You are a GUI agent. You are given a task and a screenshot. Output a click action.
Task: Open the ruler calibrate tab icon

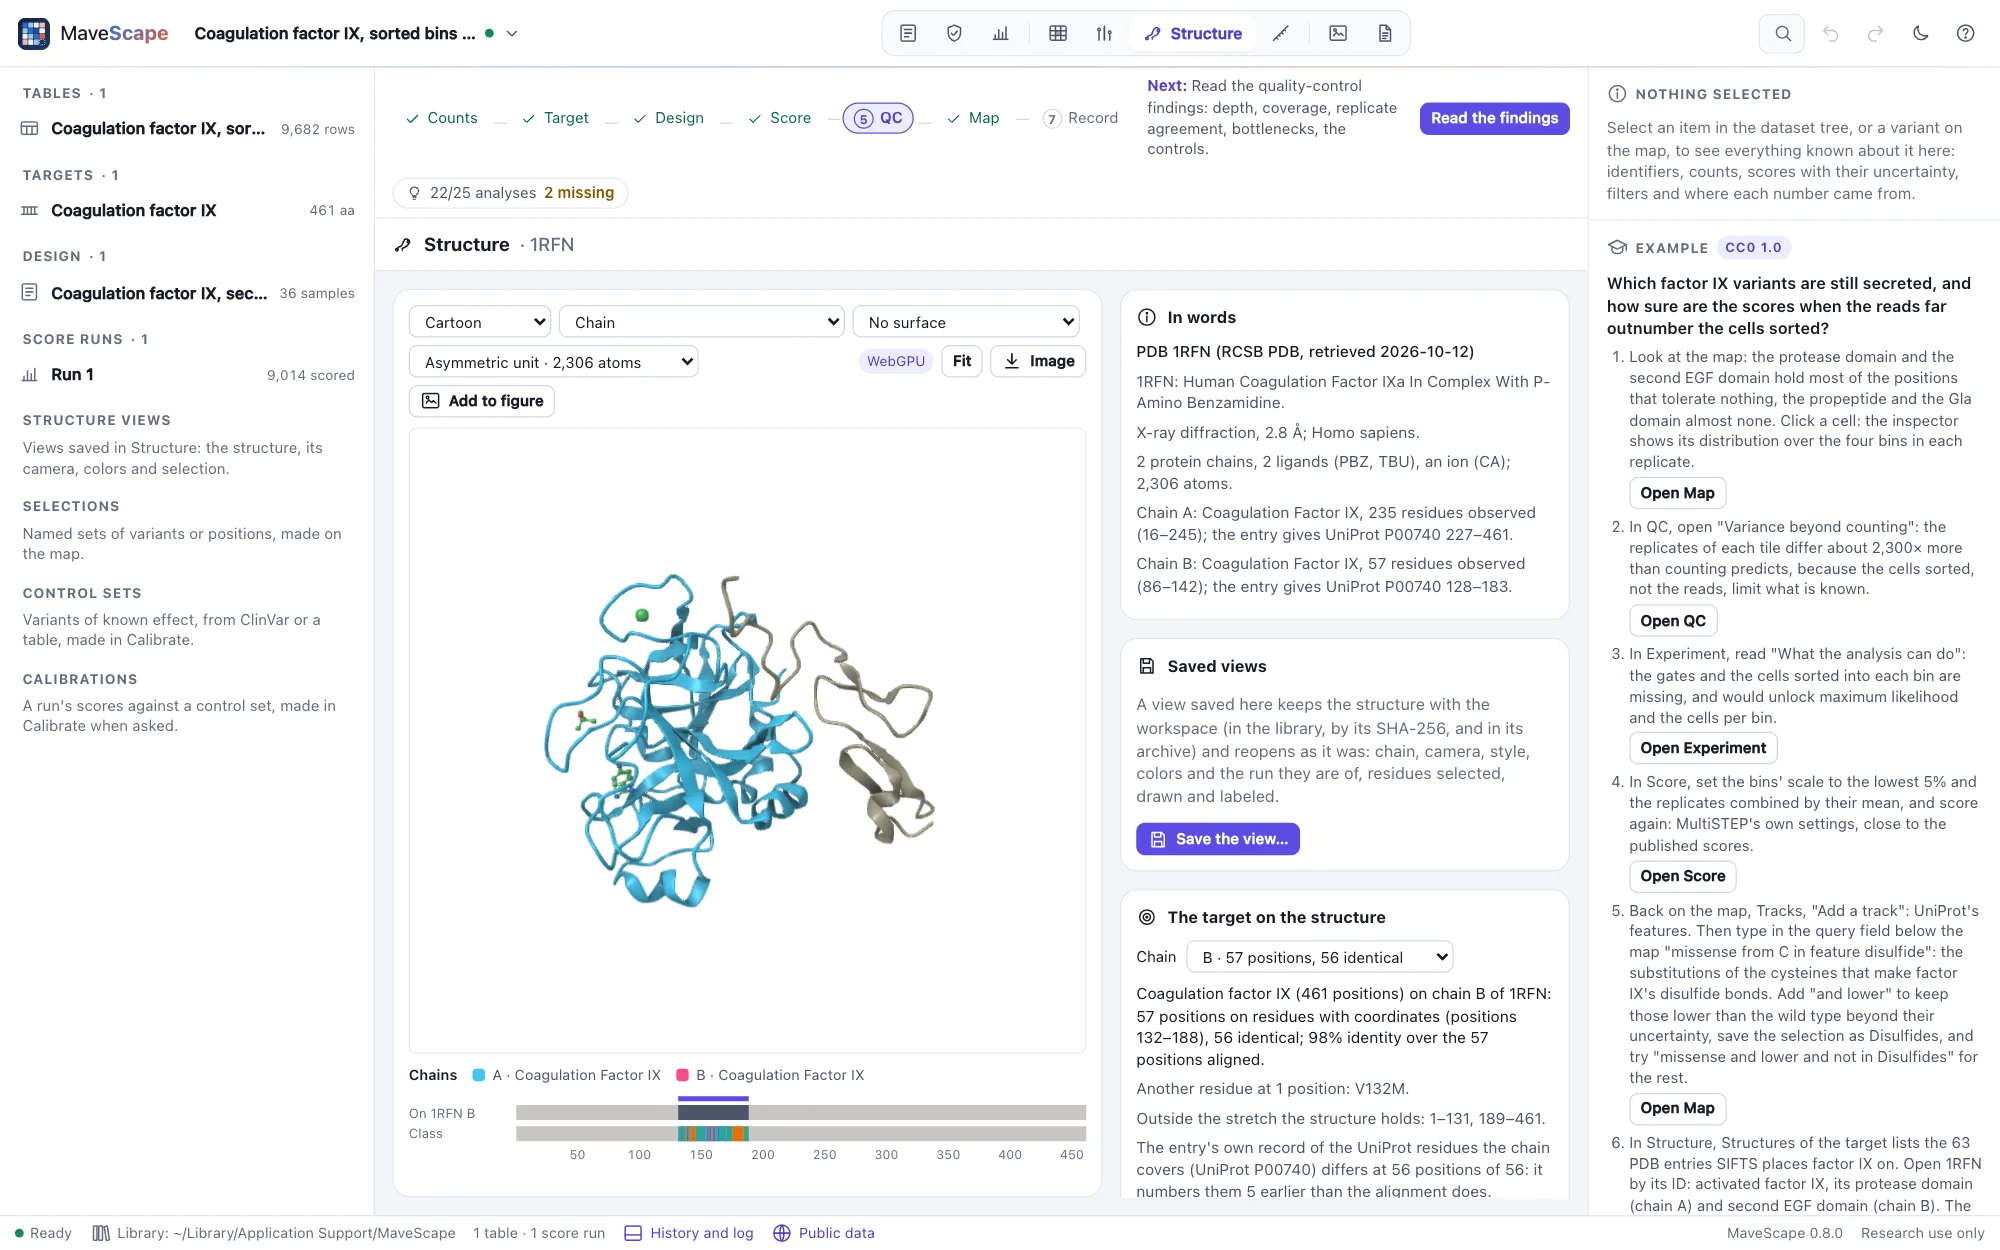(x=1281, y=33)
